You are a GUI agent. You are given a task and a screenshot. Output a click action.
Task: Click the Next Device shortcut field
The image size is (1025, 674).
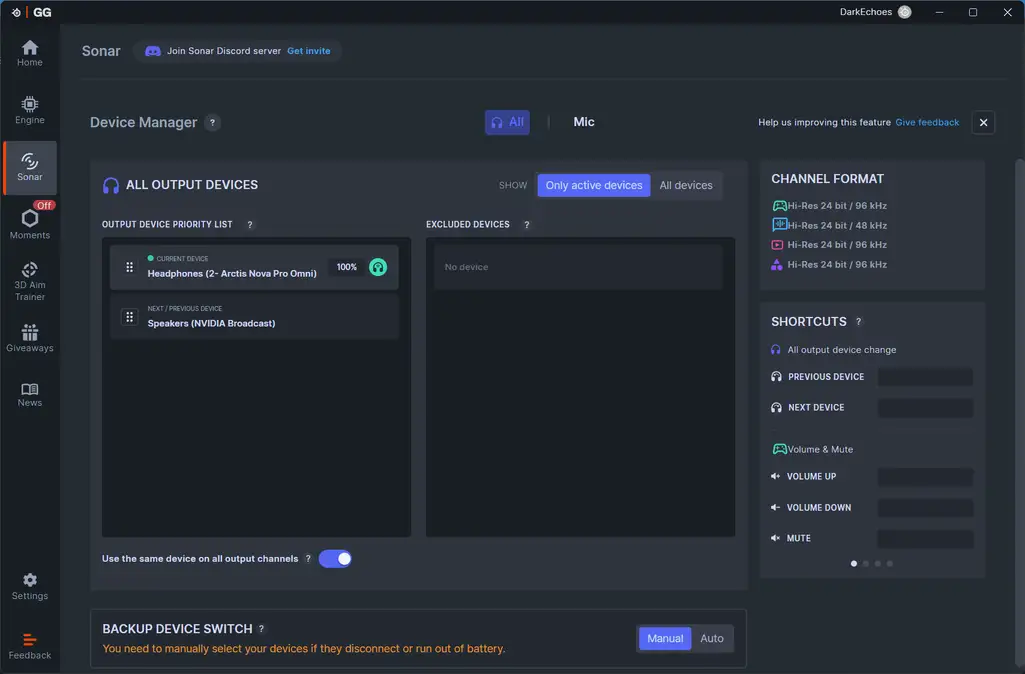click(x=925, y=408)
